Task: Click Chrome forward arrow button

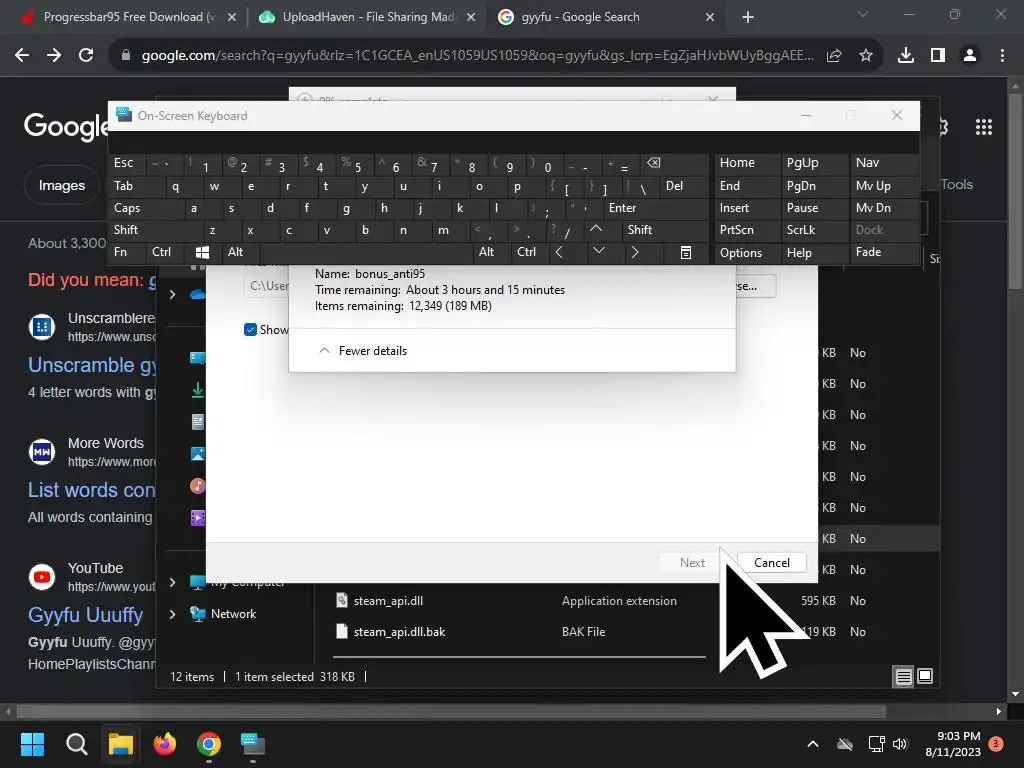Action: click(x=54, y=56)
